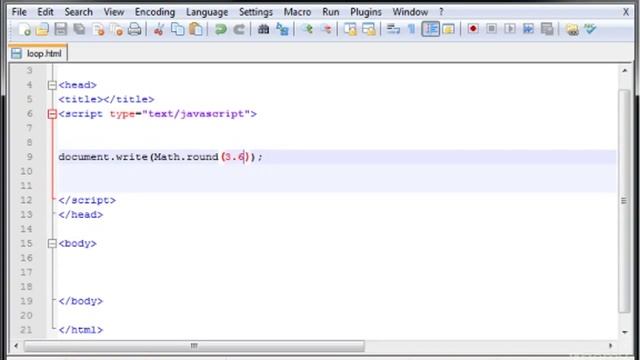Image resolution: width=640 pixels, height=360 pixels.
Task: Open the View menu
Action: pos(114,12)
